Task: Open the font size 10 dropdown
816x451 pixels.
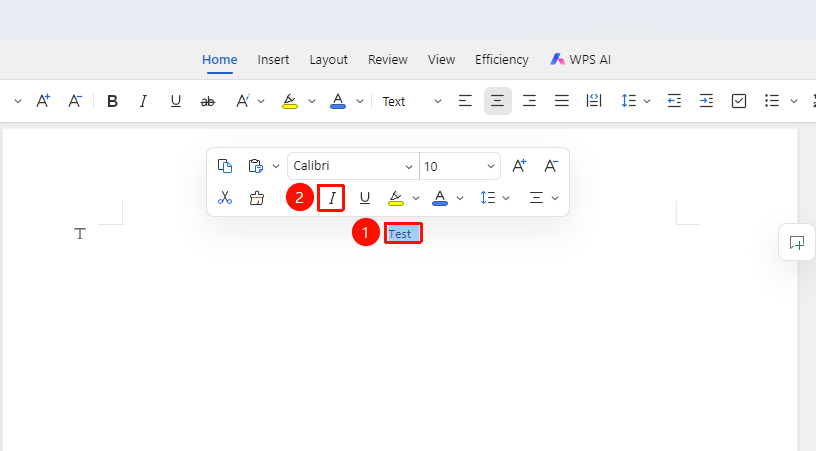Action: click(460, 166)
